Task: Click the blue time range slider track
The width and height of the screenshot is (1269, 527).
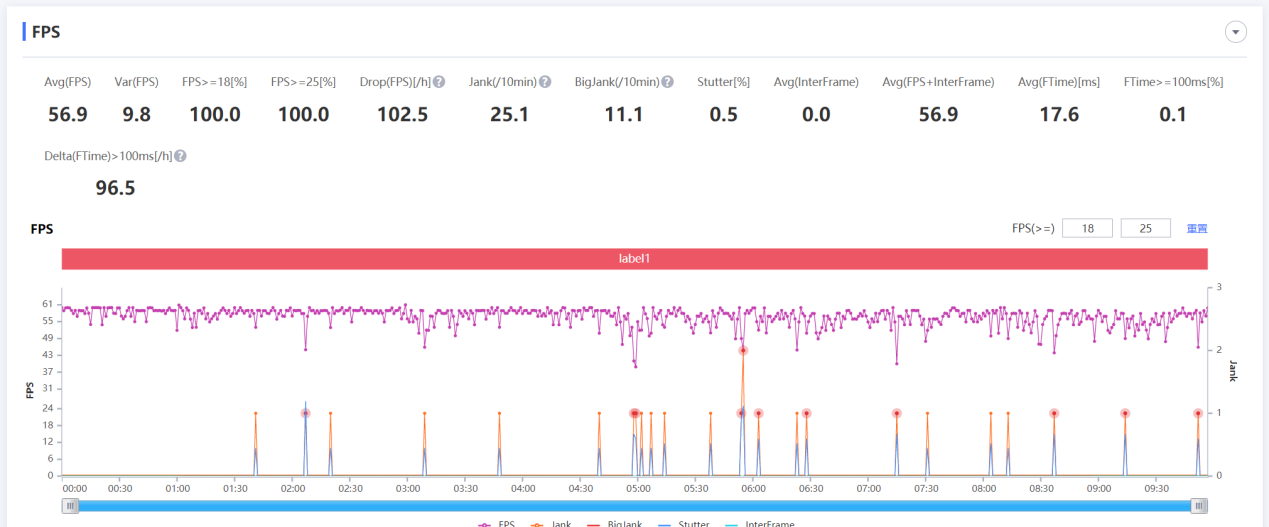Action: point(634,506)
